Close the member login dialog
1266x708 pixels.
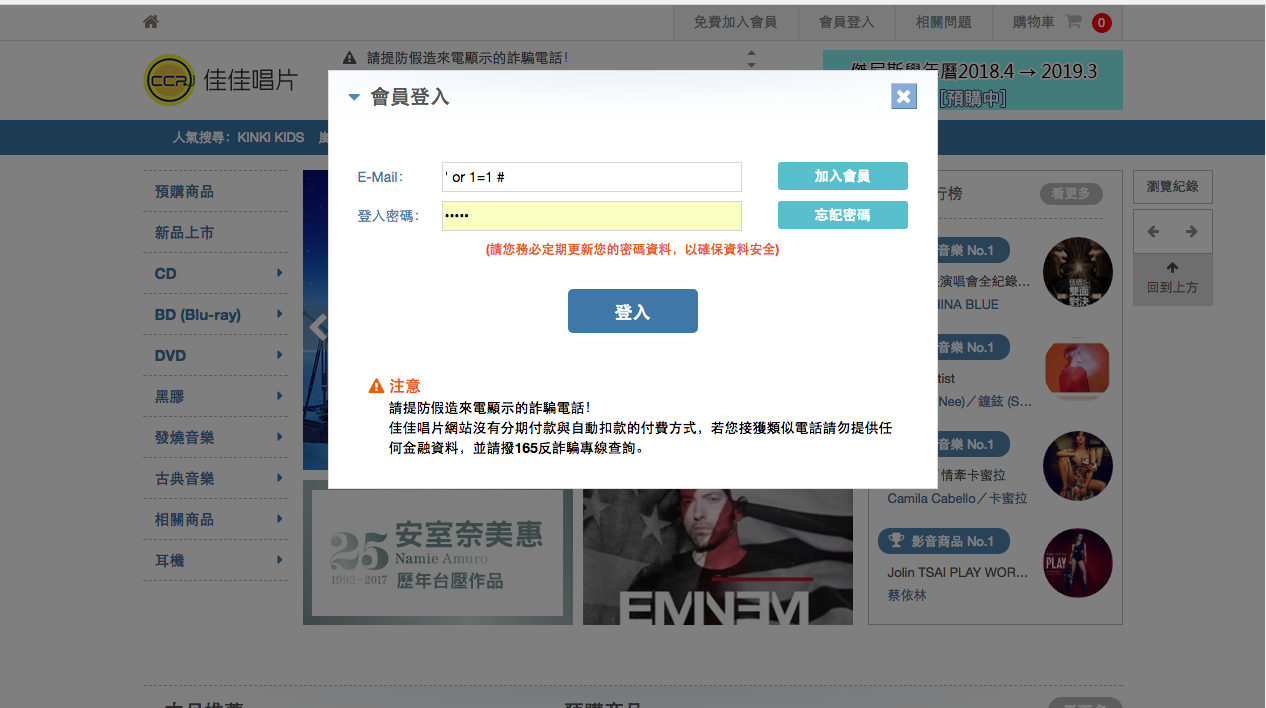pyautogui.click(x=904, y=96)
